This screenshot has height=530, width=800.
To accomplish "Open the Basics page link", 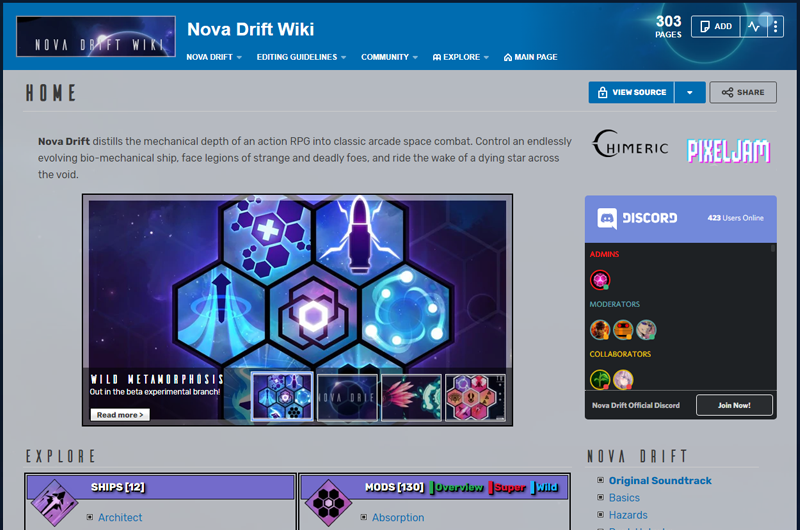I will coord(624,498).
